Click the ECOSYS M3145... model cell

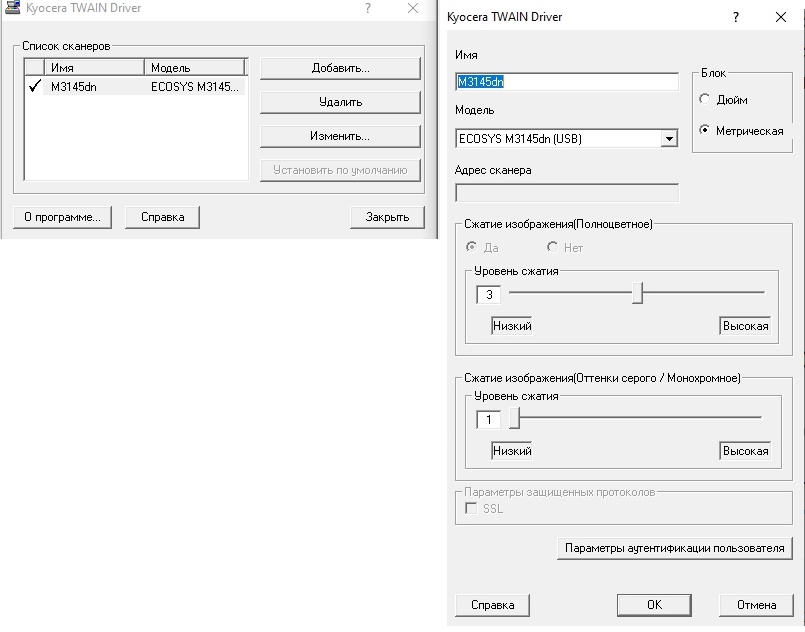pyautogui.click(x=195, y=87)
